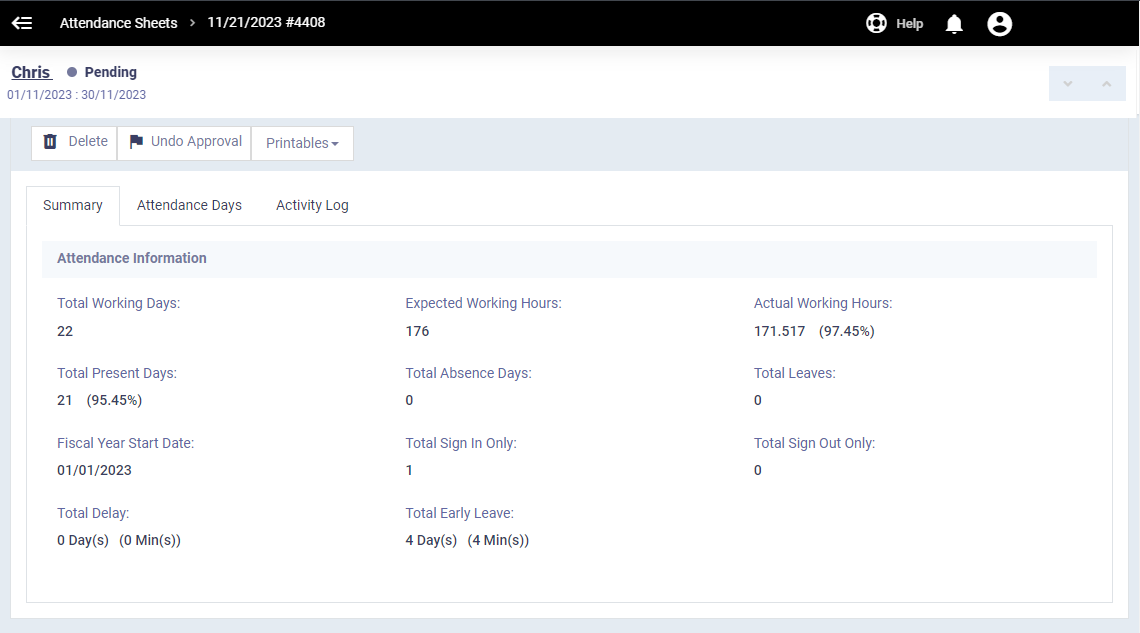Image resolution: width=1140 pixels, height=633 pixels.
Task: Click the Pending status indicator
Action: click(102, 72)
